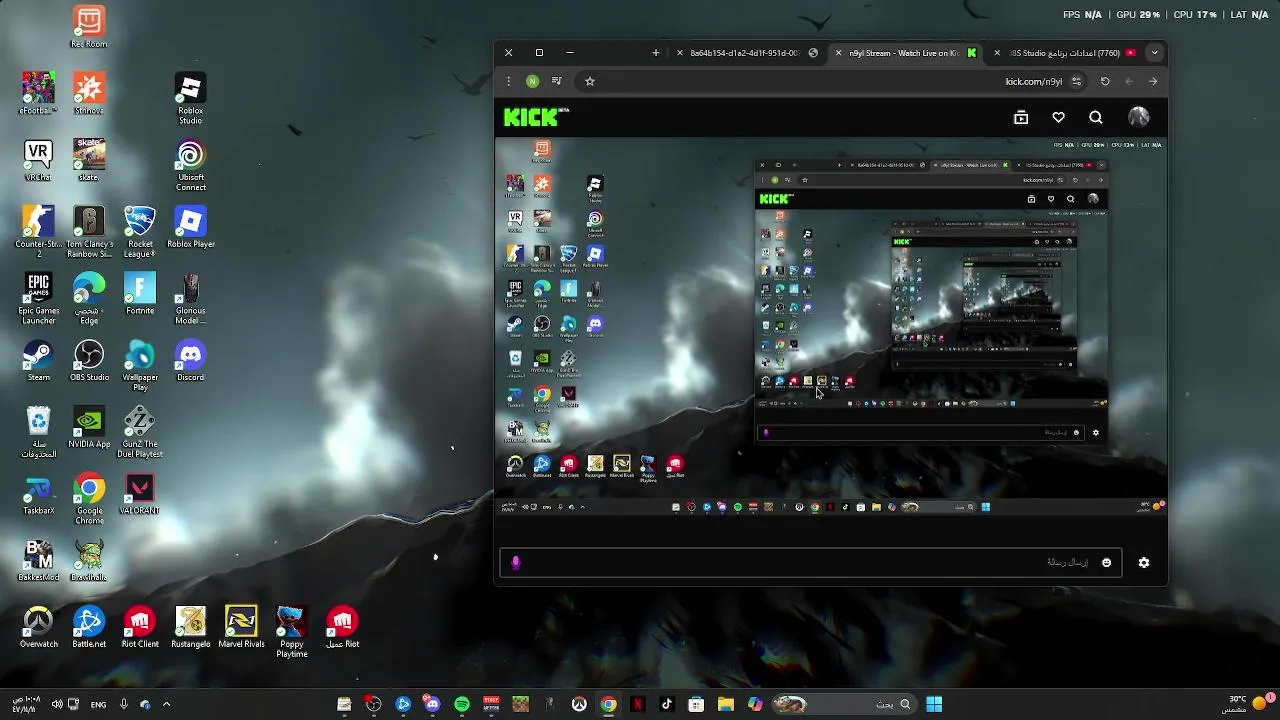Select the Riot Client desktop icon
This screenshot has height=720, width=1280.
click(x=140, y=628)
